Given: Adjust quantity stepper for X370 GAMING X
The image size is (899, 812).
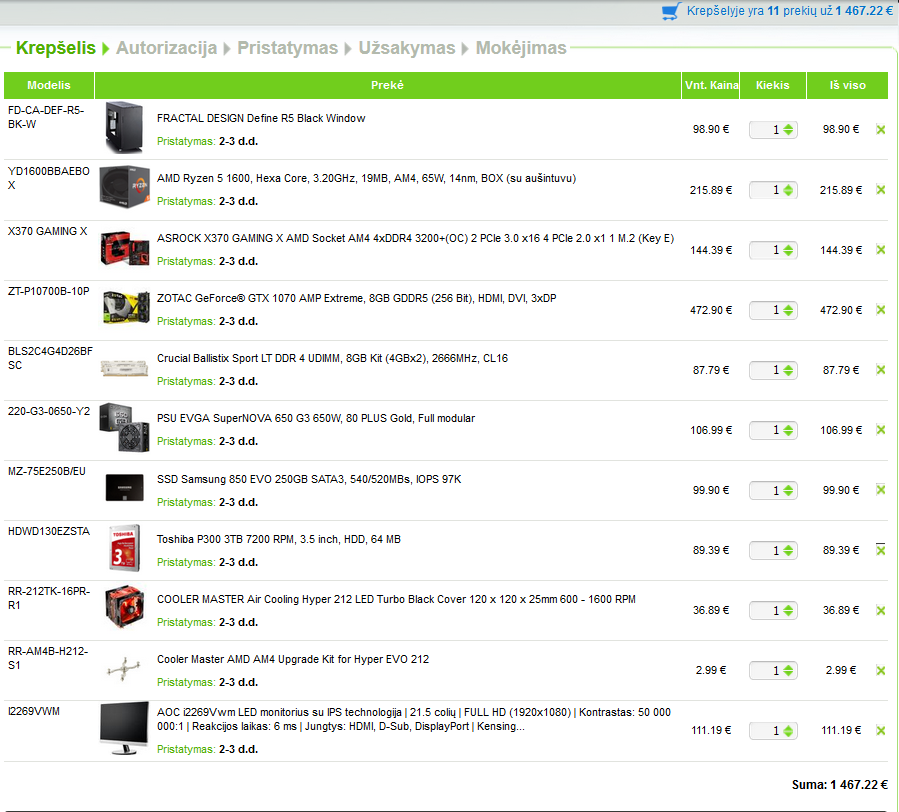Looking at the screenshot, I should (x=788, y=250).
